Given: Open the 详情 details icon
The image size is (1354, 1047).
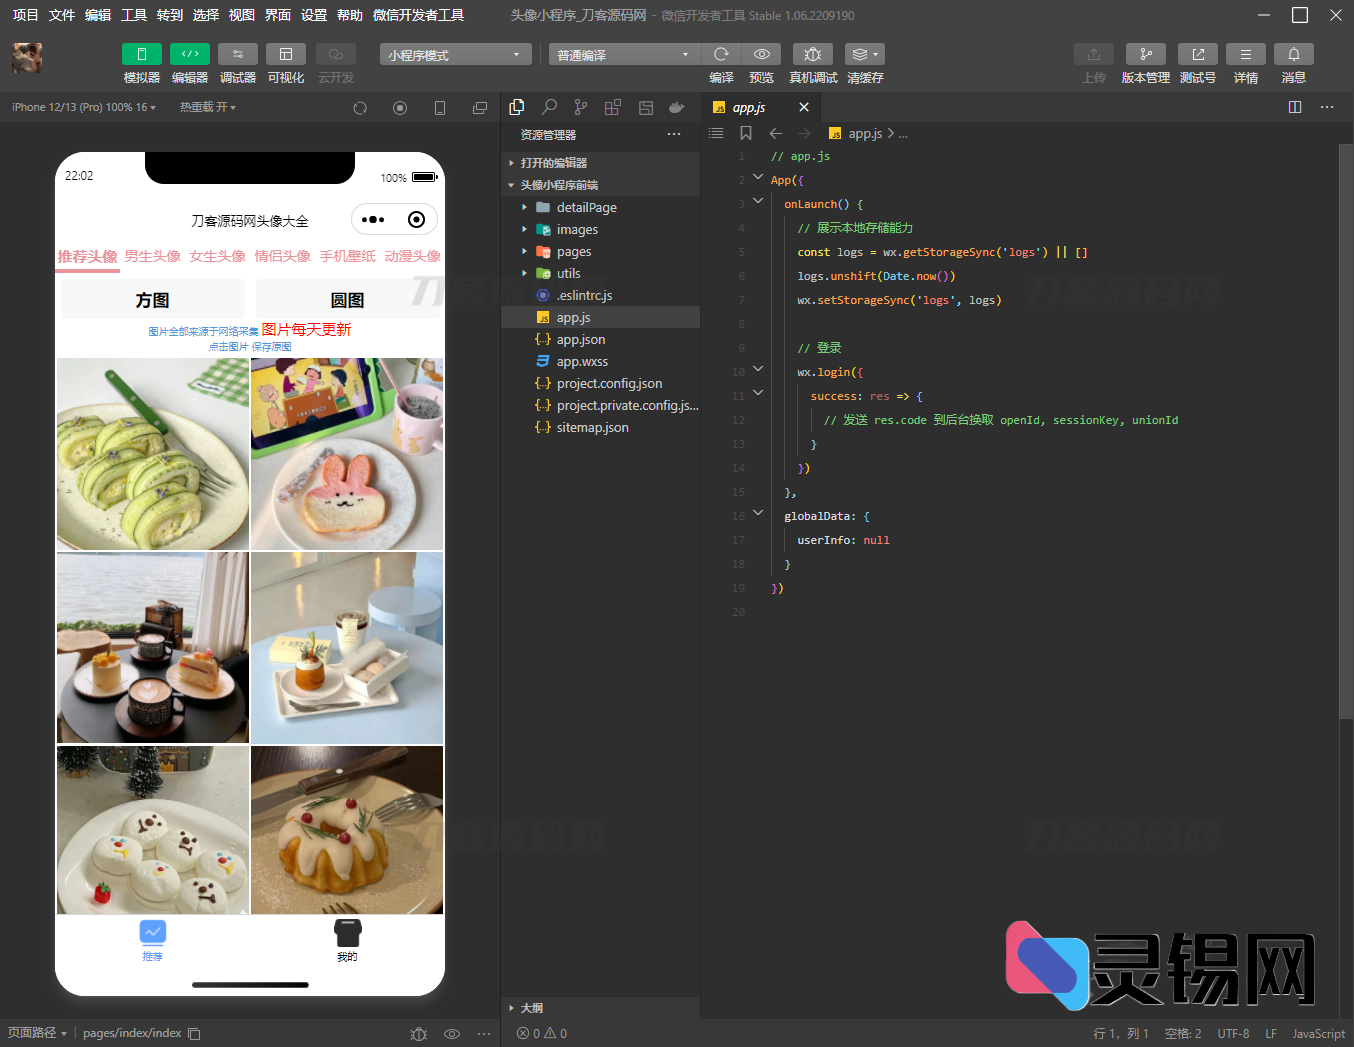Looking at the screenshot, I should click(x=1245, y=54).
